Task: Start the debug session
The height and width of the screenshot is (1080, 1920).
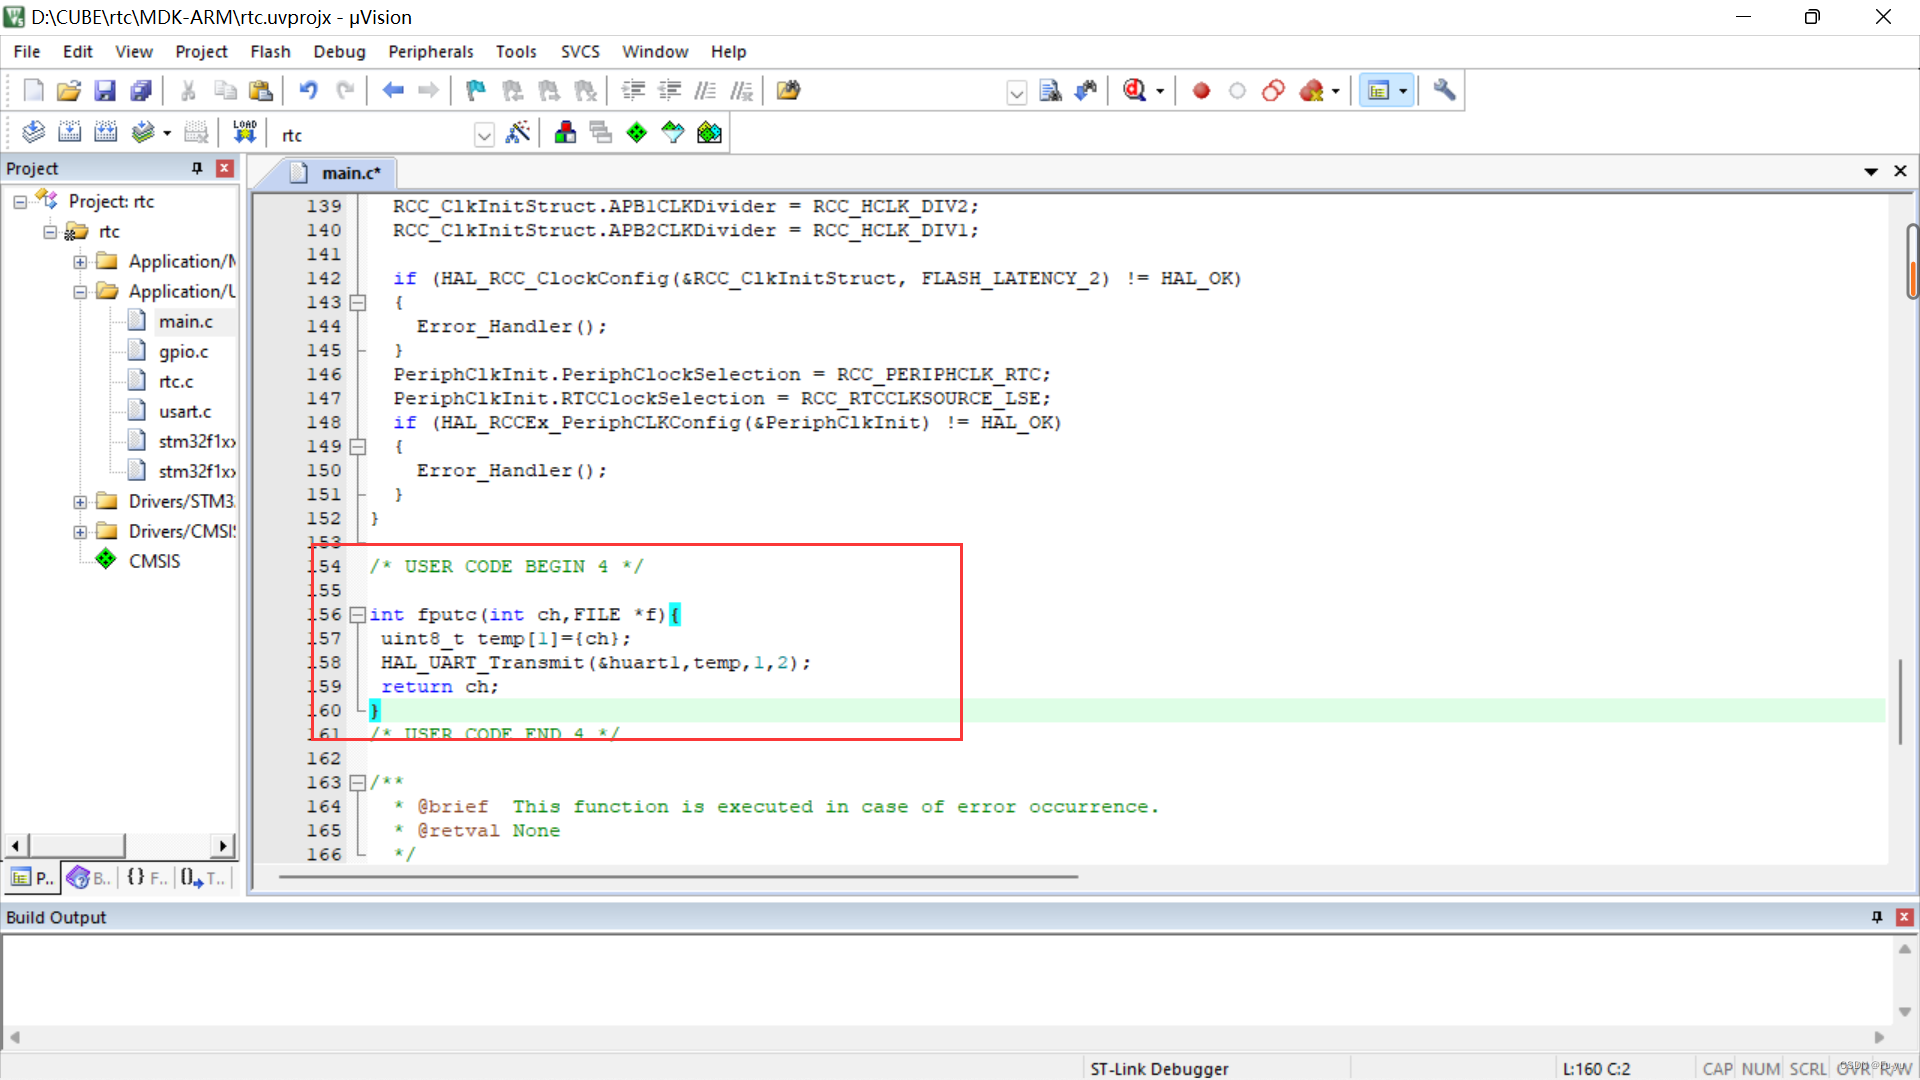Action: (1134, 91)
